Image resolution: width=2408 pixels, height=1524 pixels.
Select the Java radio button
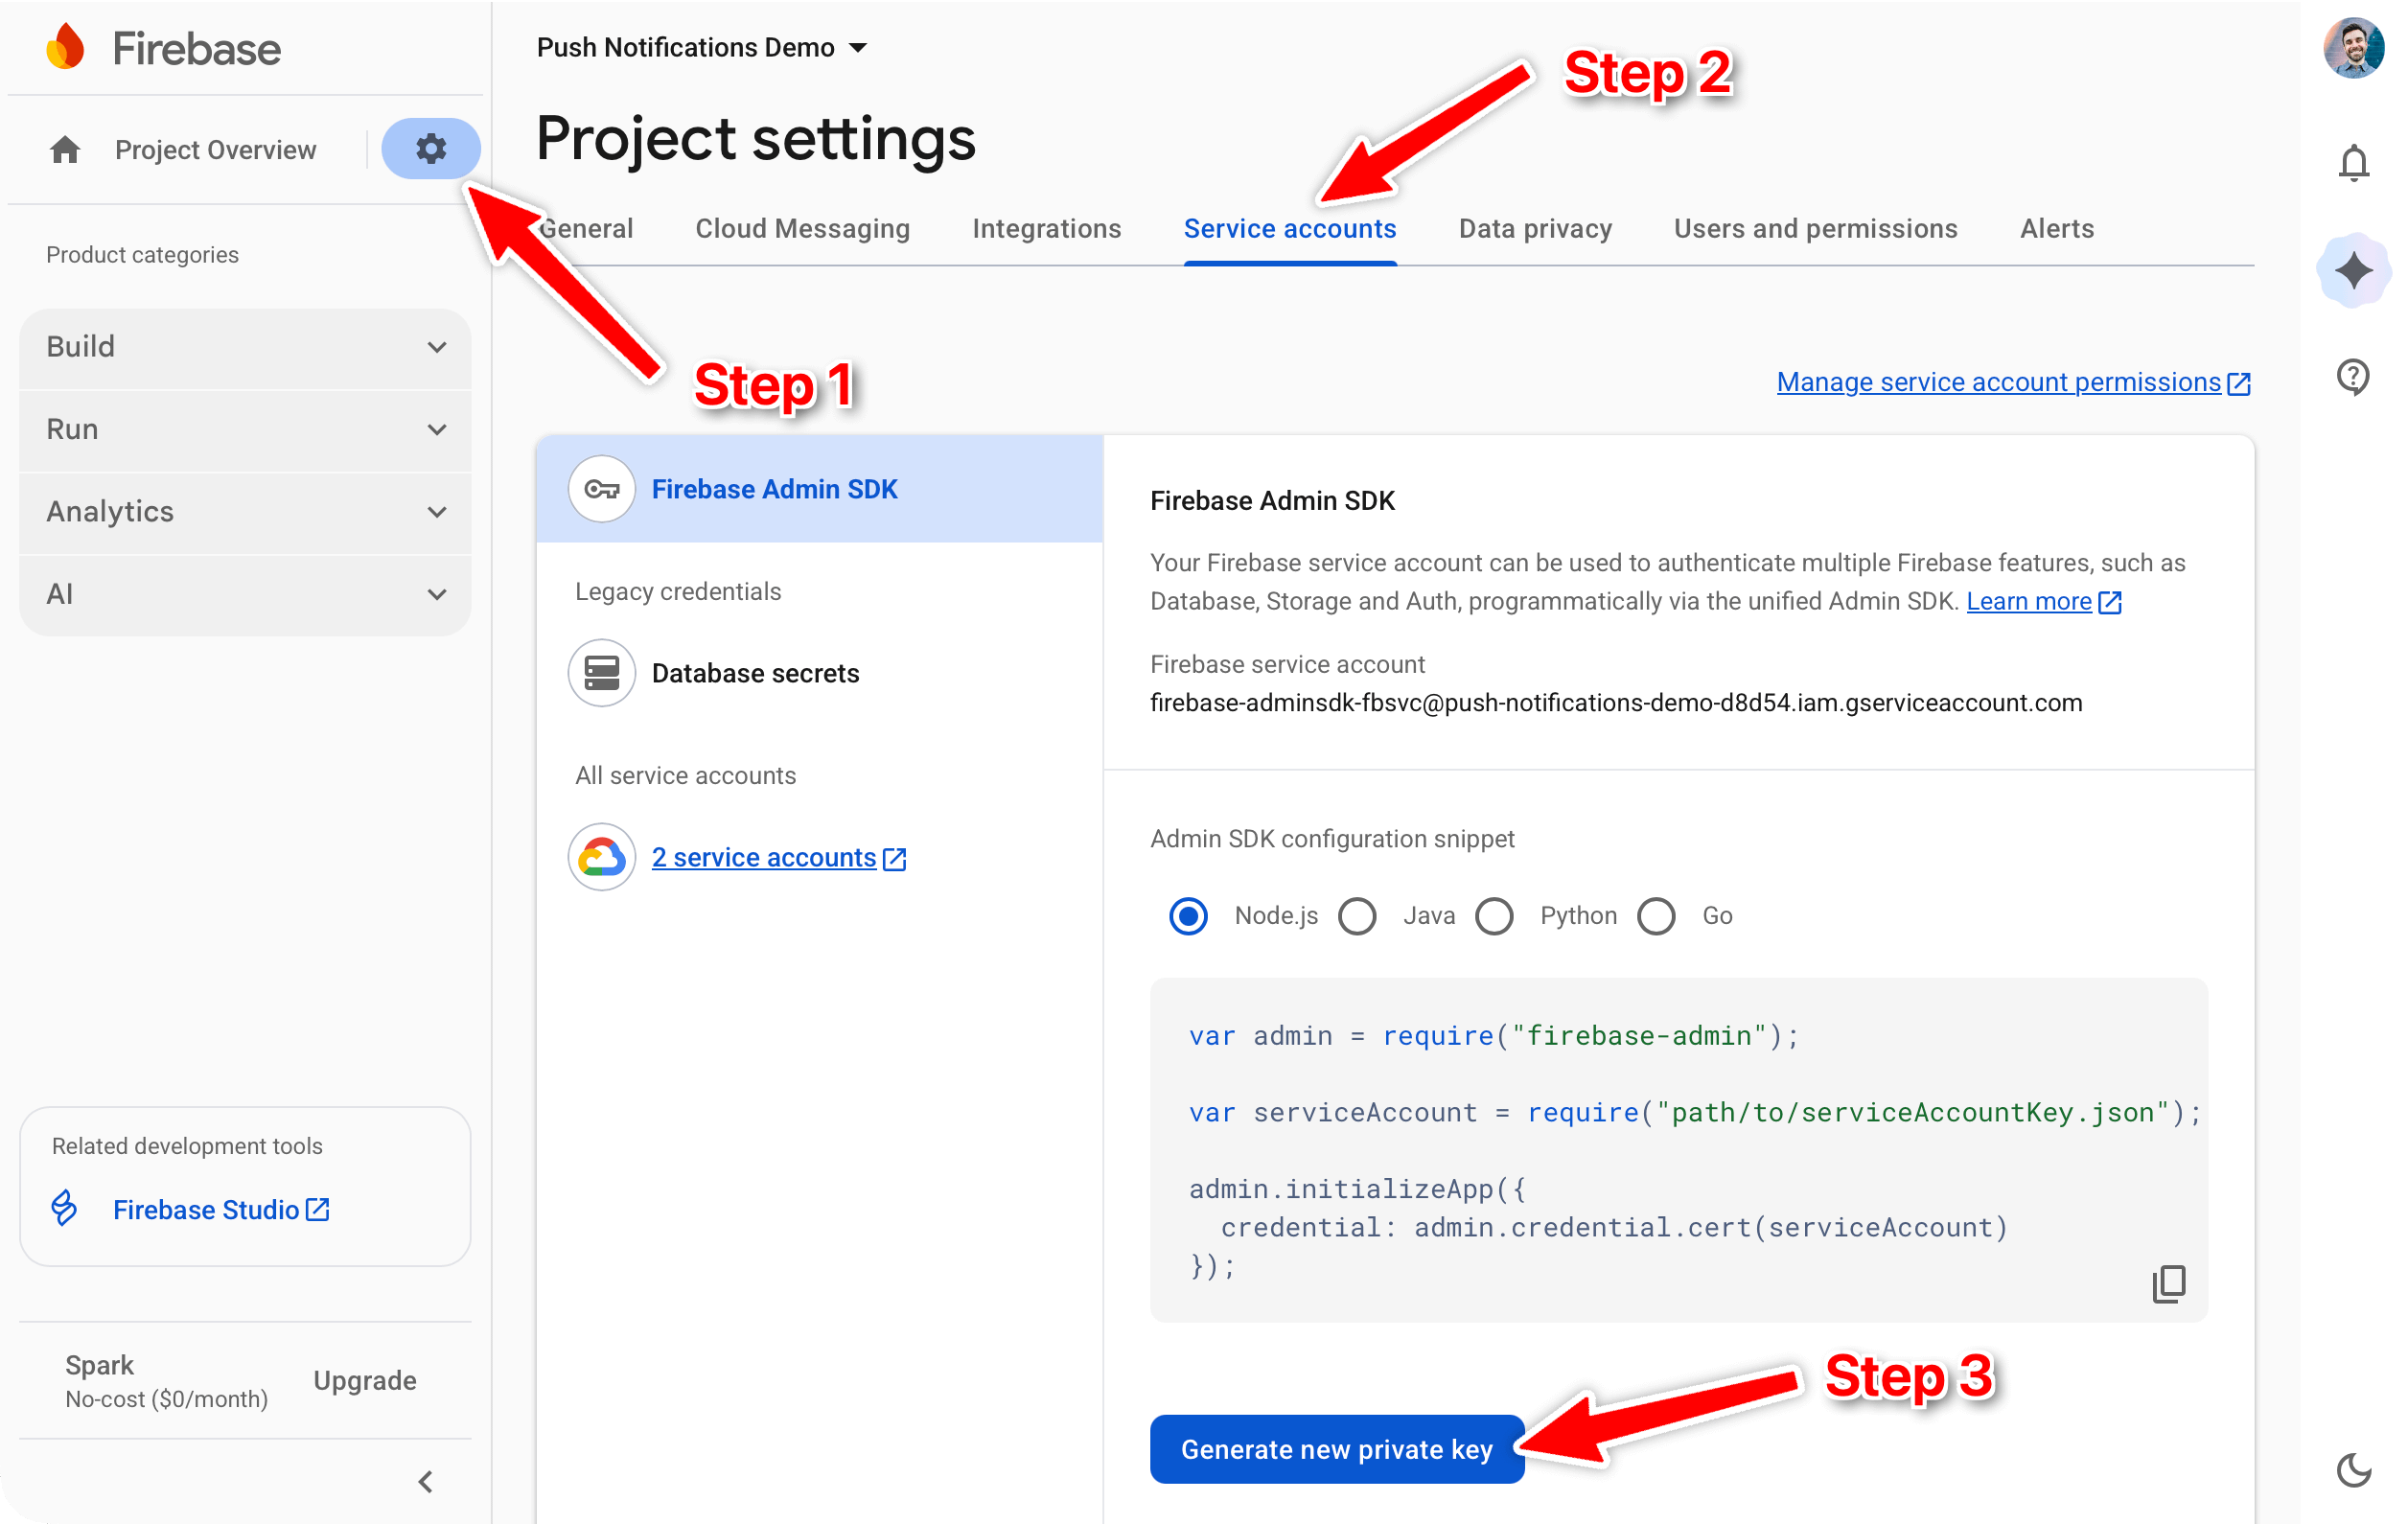pos(1357,915)
